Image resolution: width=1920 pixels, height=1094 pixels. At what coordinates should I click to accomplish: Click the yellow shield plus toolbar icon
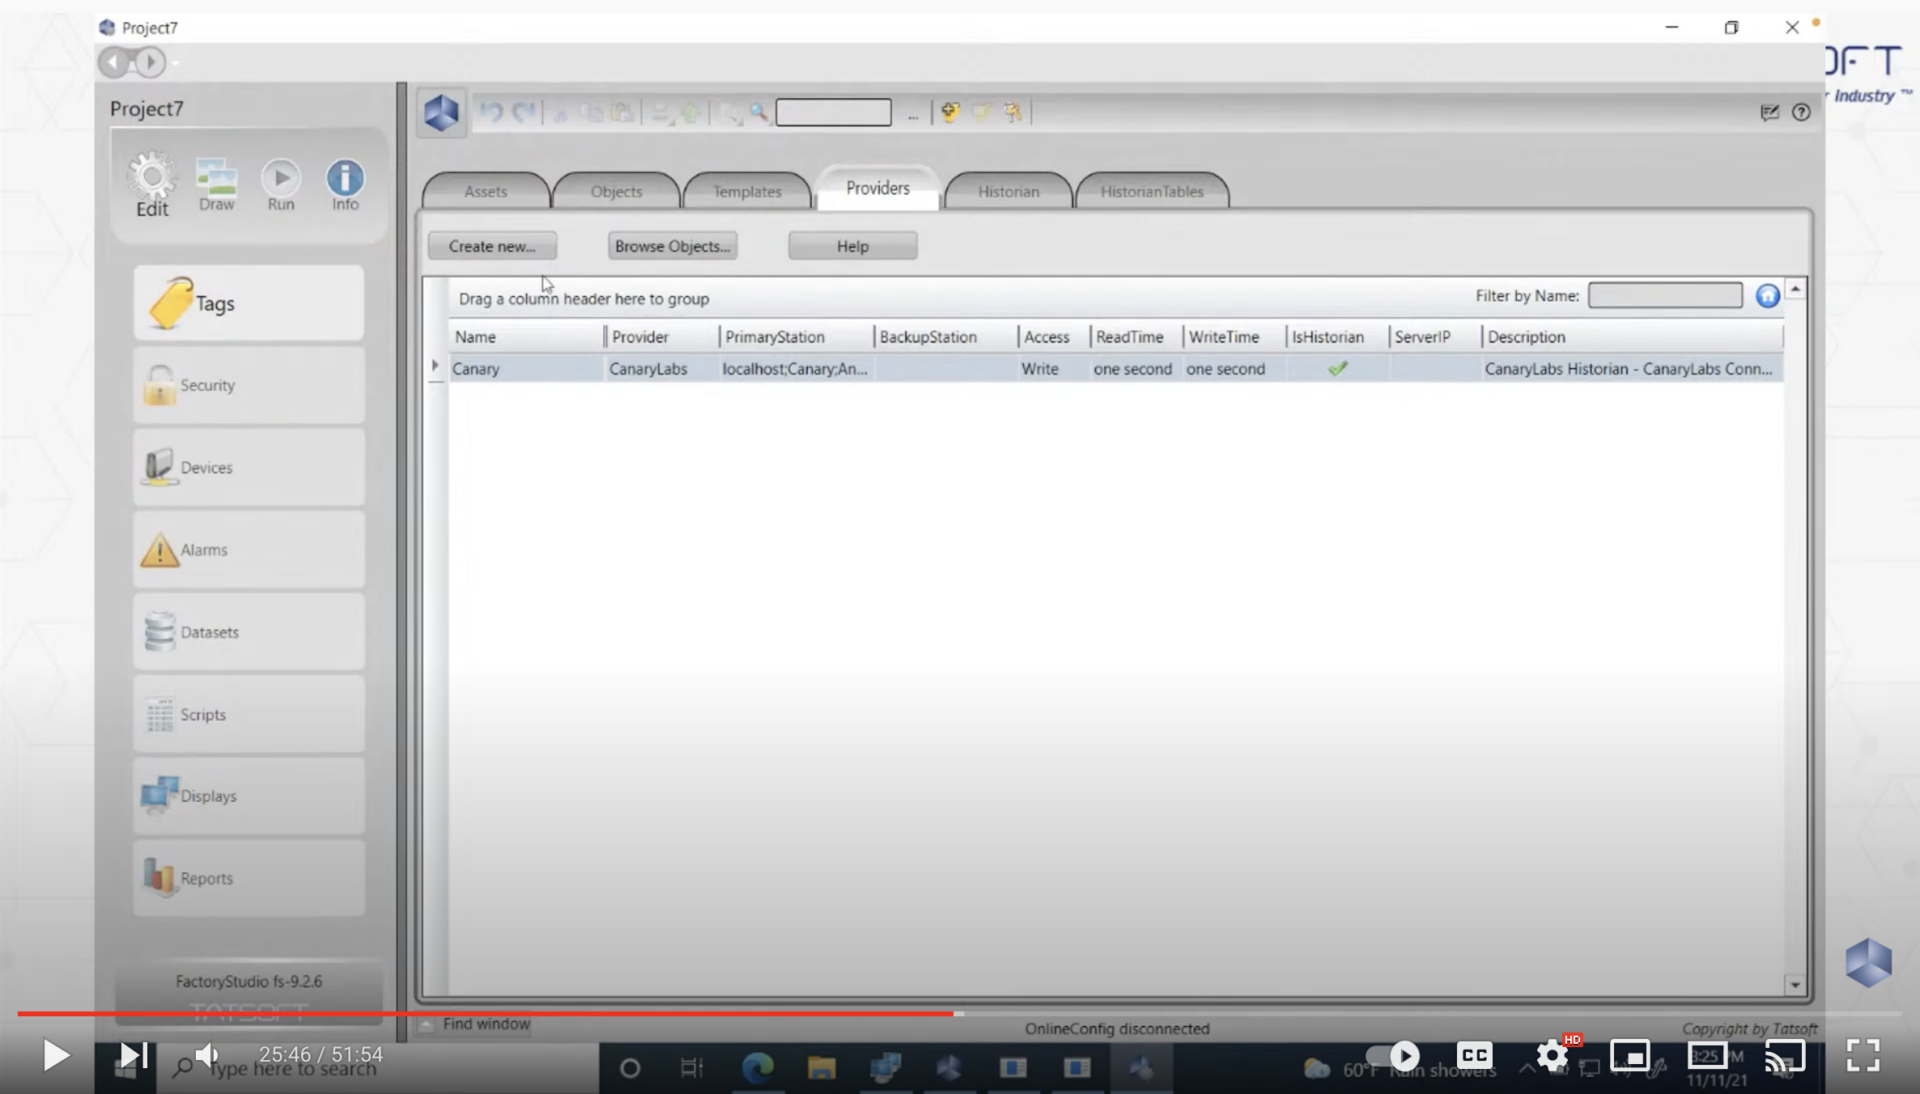949,112
